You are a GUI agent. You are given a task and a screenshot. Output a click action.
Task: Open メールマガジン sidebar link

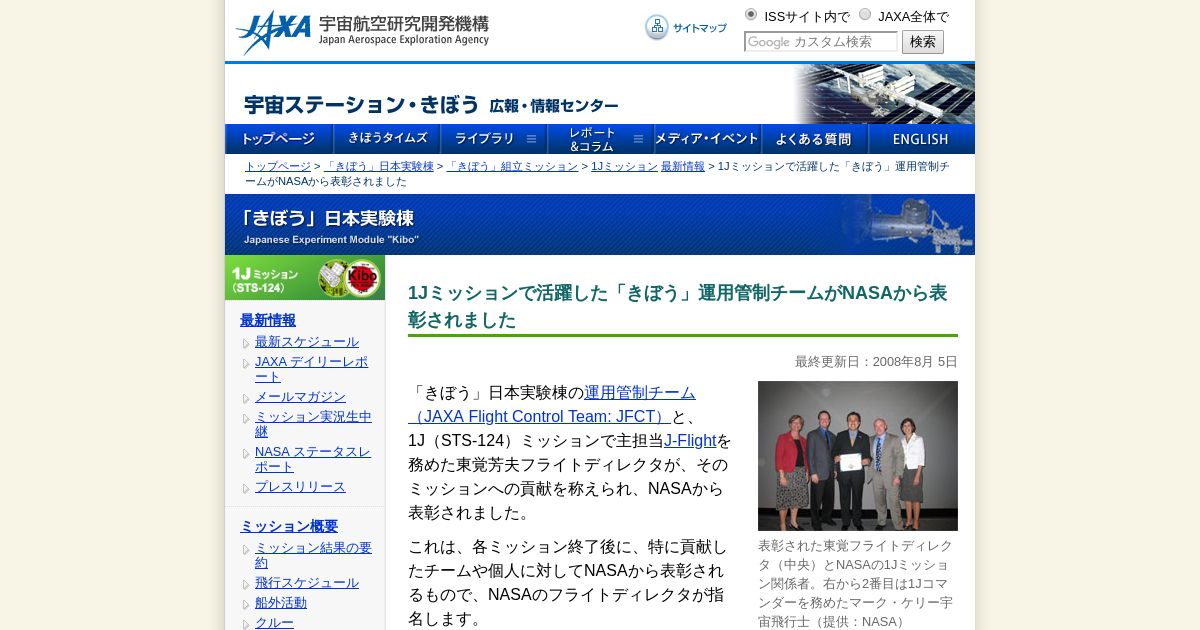[300, 397]
